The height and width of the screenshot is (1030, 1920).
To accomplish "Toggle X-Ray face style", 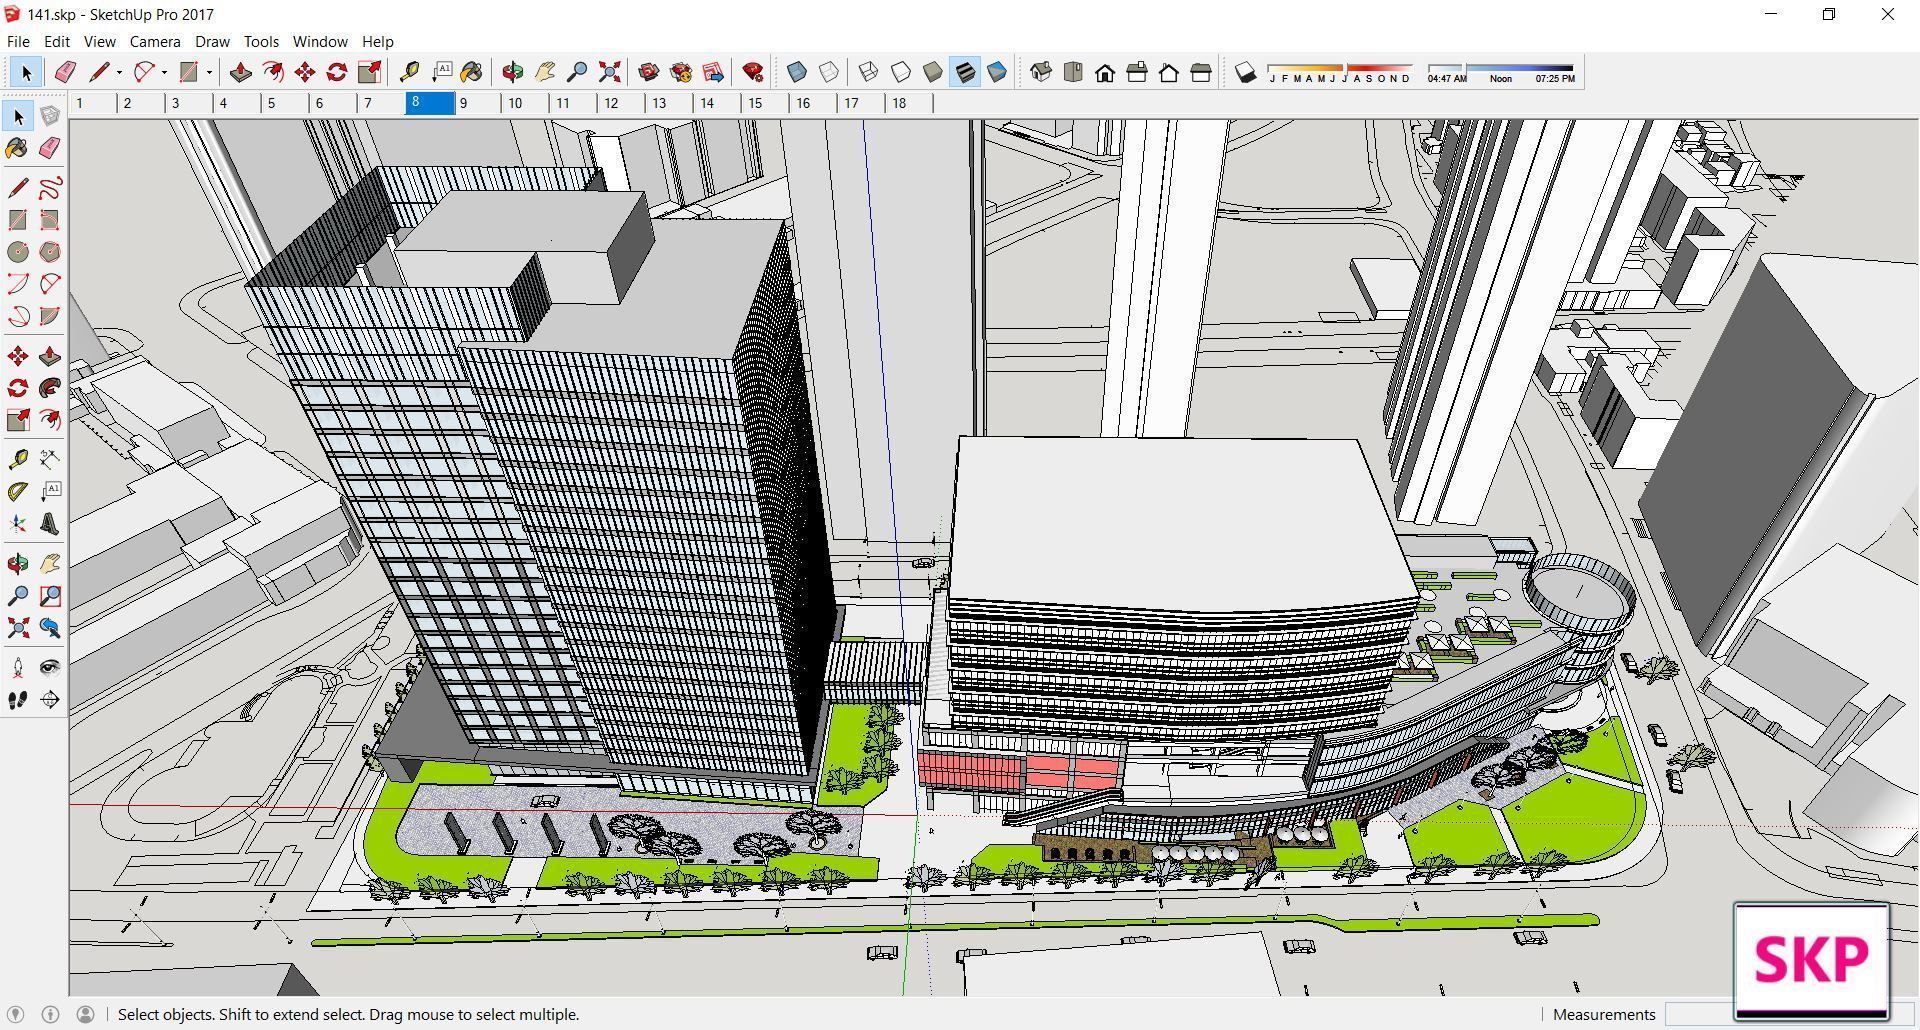I will (x=797, y=72).
